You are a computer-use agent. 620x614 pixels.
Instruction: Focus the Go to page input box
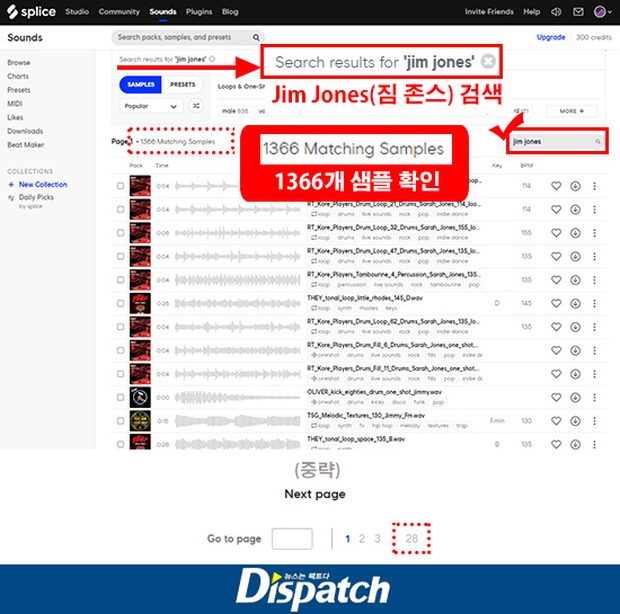pos(292,538)
